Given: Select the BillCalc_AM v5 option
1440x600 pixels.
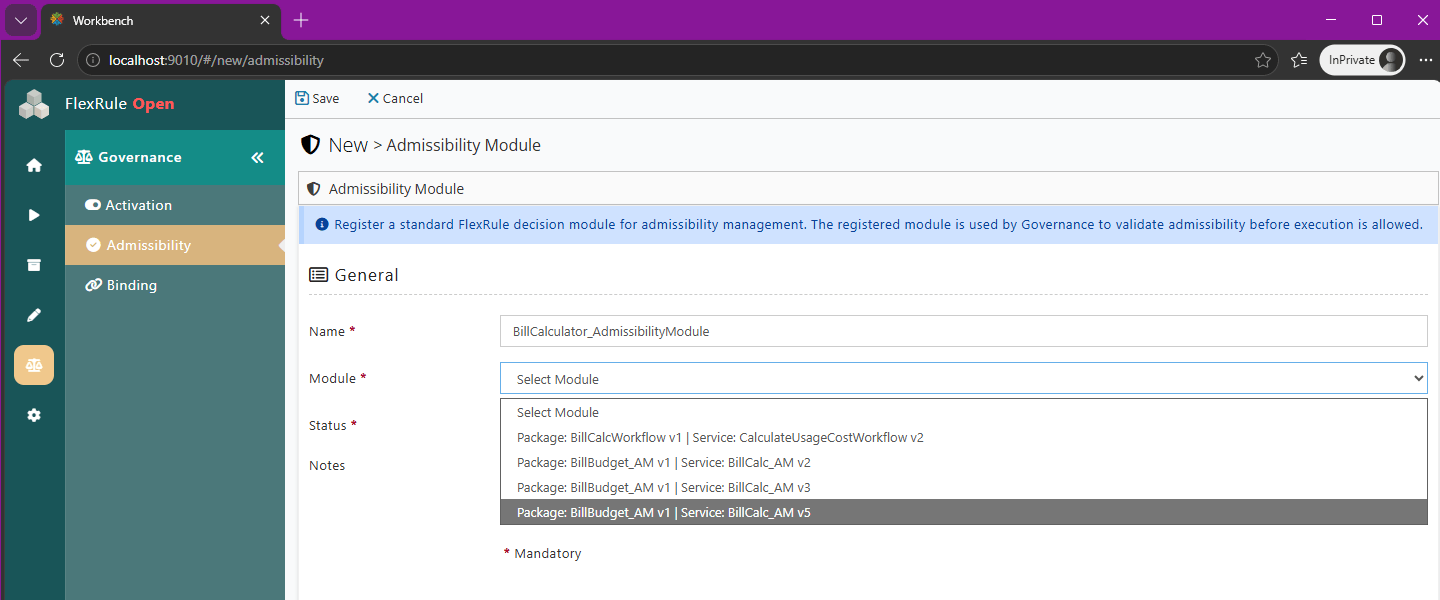Looking at the screenshot, I should pos(964,512).
